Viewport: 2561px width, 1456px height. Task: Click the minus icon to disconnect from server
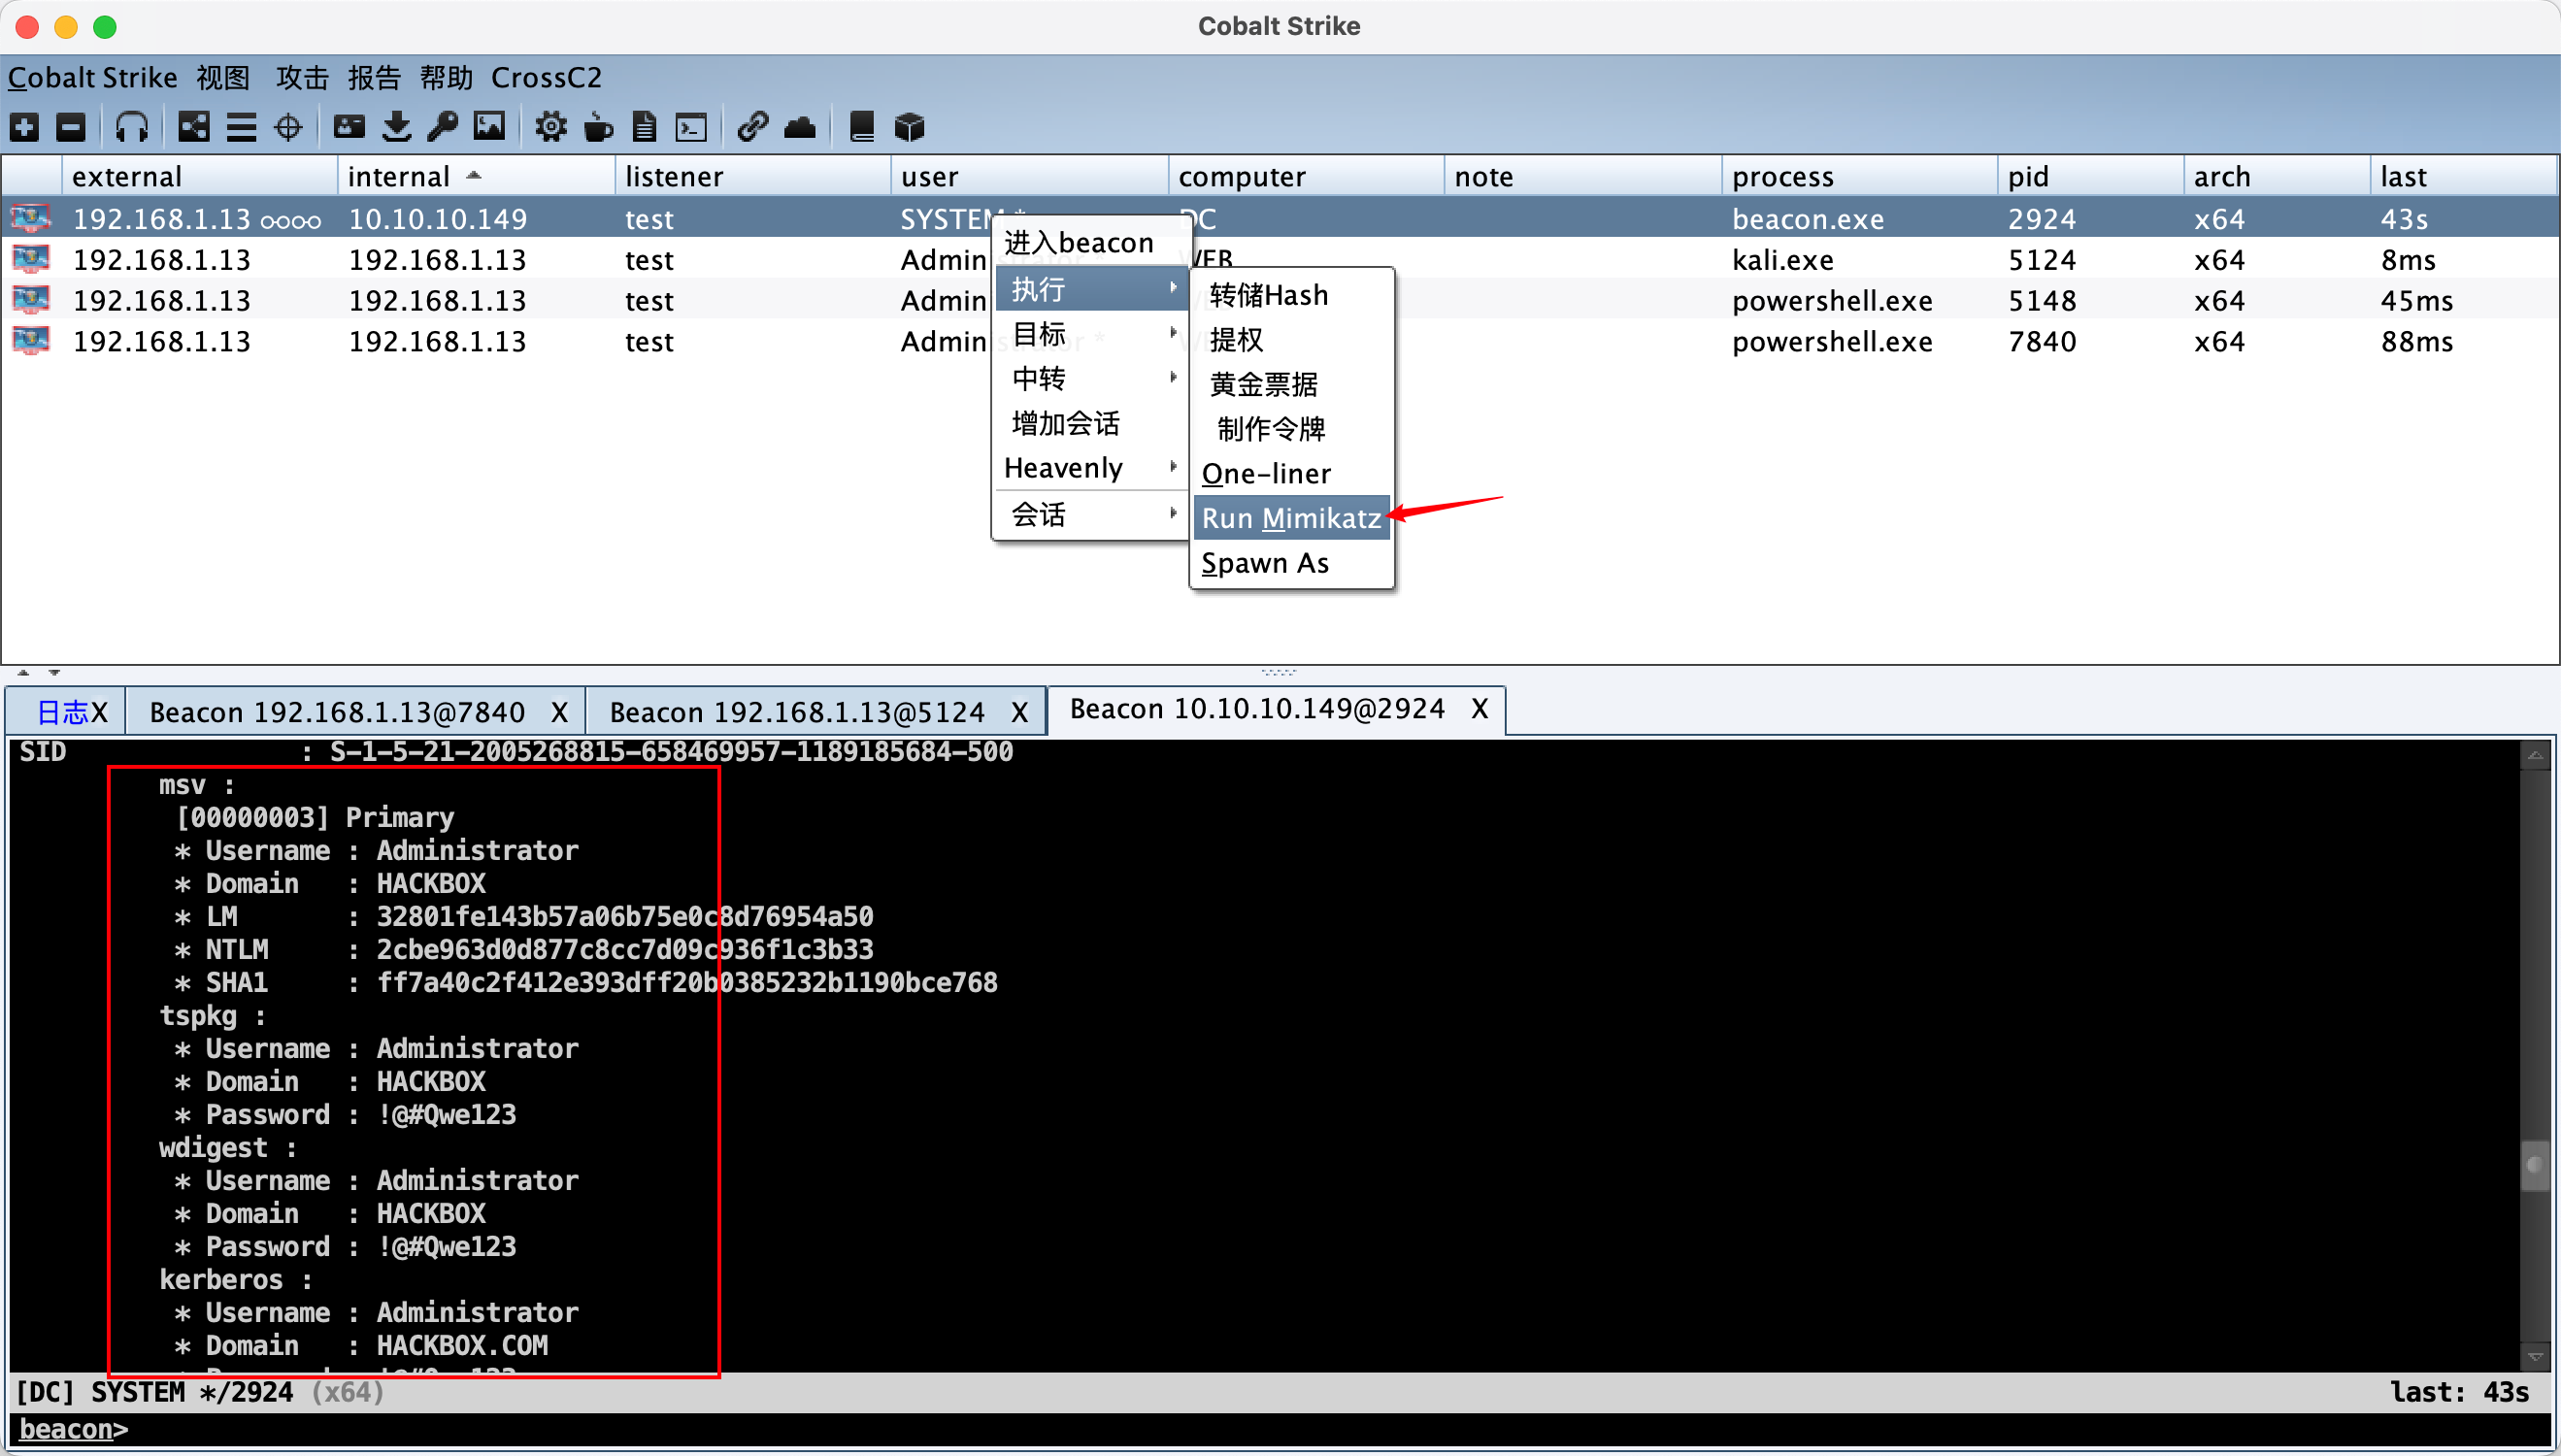pyautogui.click(x=70, y=127)
